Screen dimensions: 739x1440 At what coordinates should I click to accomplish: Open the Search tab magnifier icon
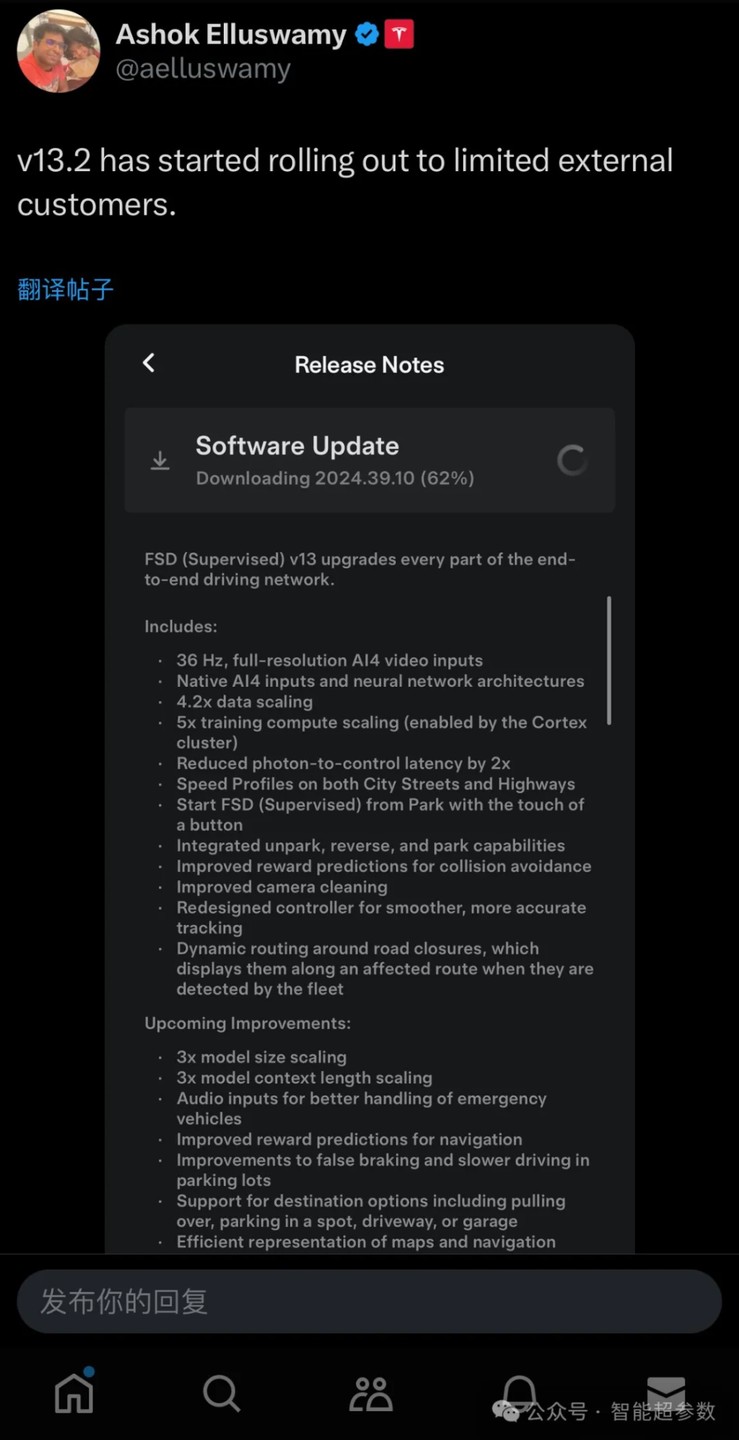click(x=221, y=1392)
